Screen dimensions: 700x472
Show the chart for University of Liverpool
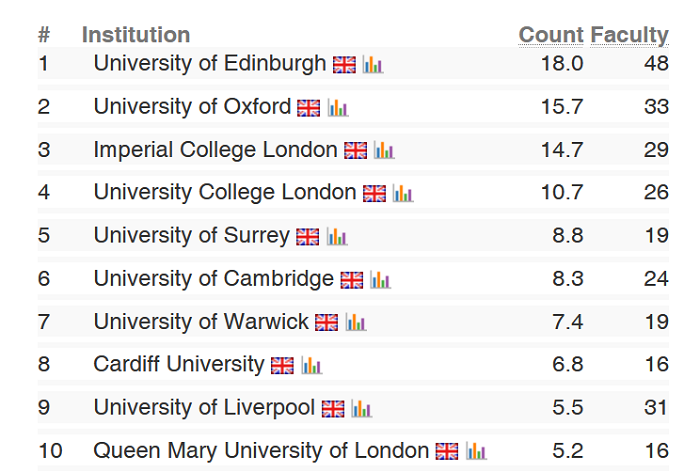click(x=361, y=409)
